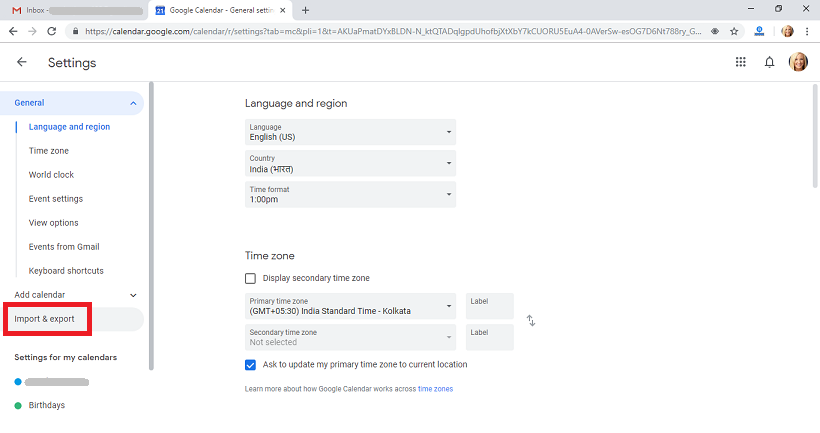Viewport: 820px width, 433px height.
Task: Swap primary and secondary time zones
Action: (531, 320)
